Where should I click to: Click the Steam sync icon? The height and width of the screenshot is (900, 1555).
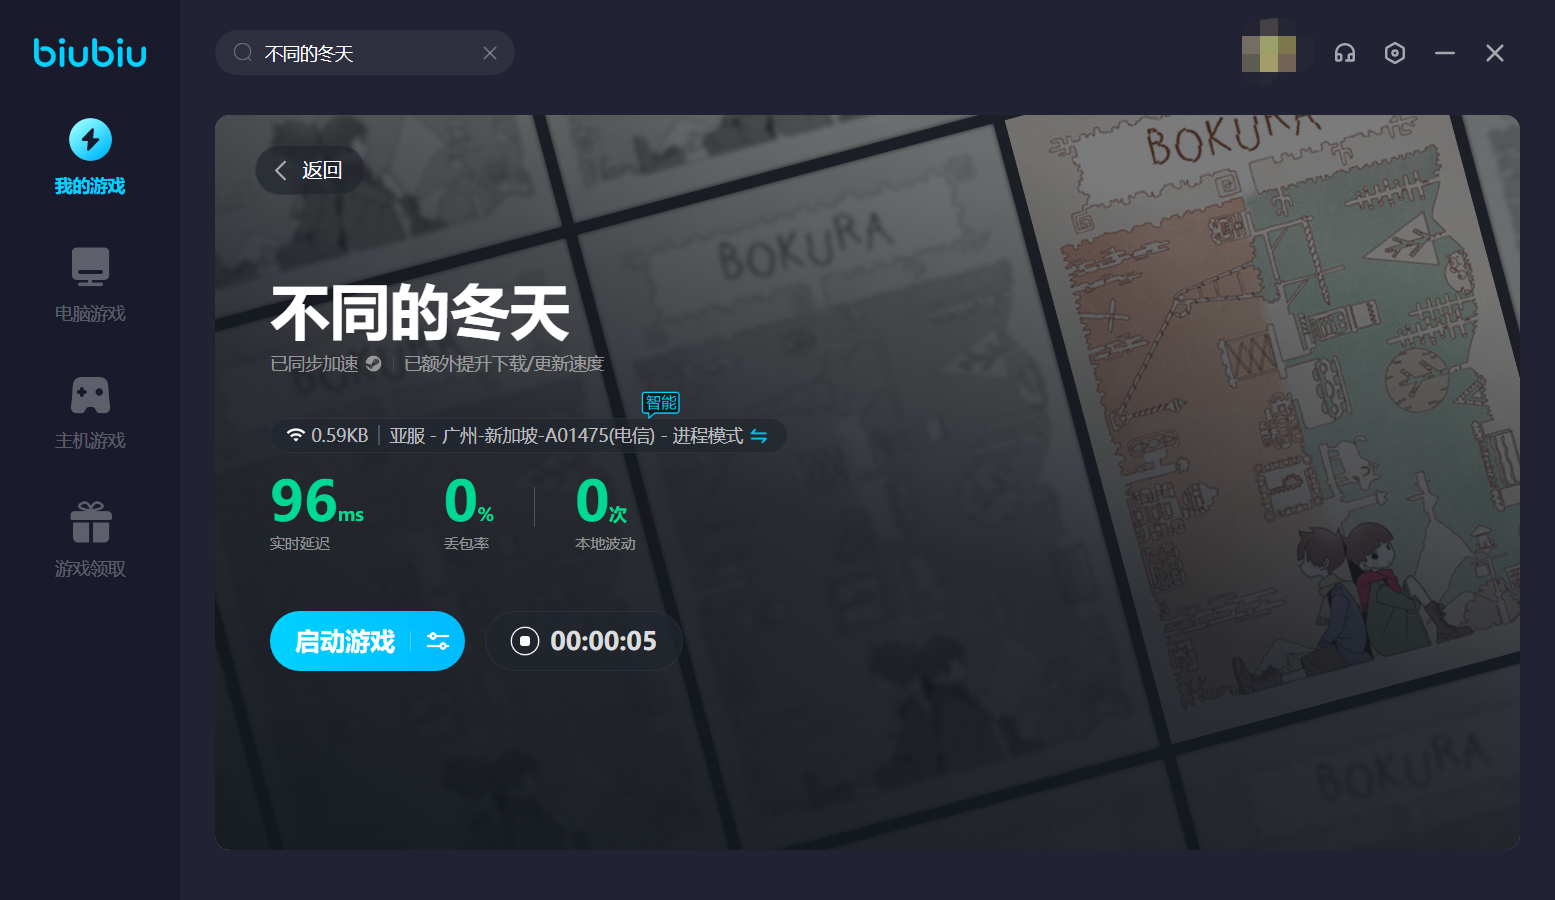point(374,364)
